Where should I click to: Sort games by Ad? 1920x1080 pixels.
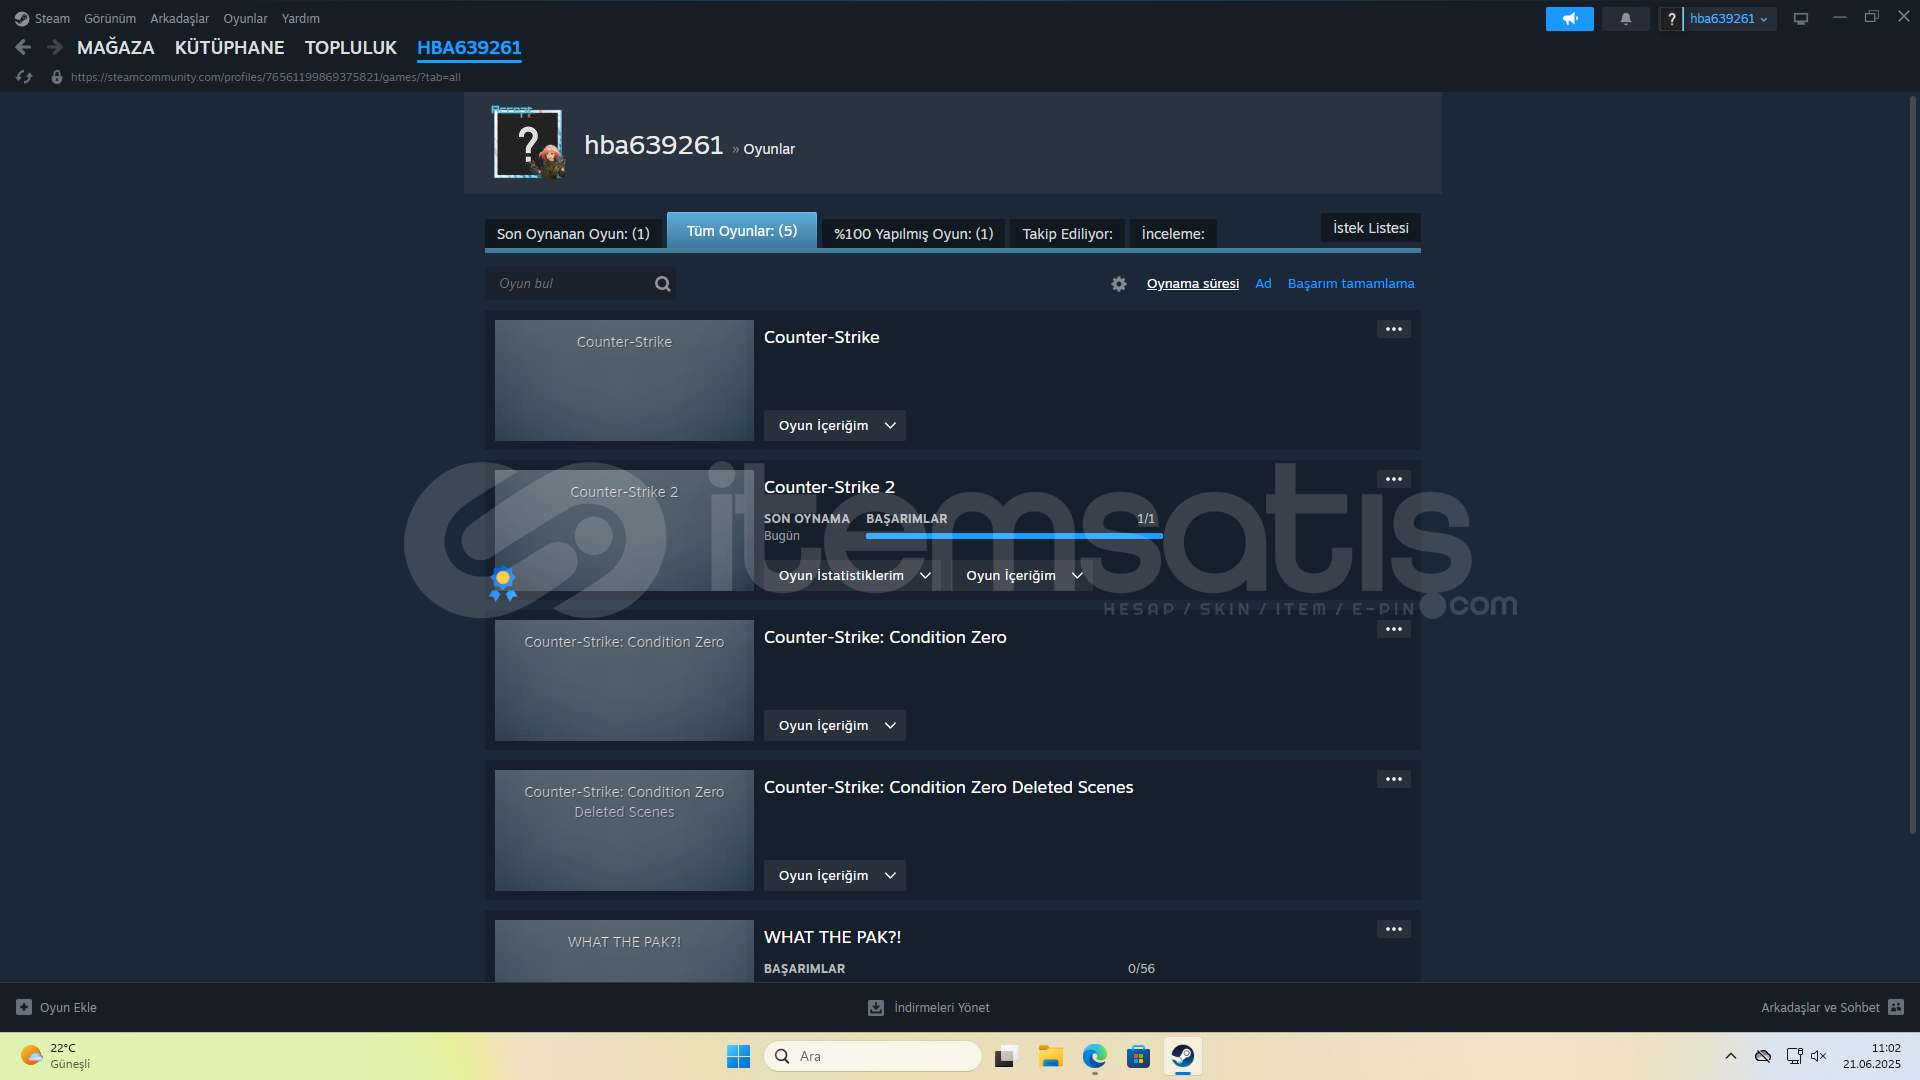(x=1263, y=284)
